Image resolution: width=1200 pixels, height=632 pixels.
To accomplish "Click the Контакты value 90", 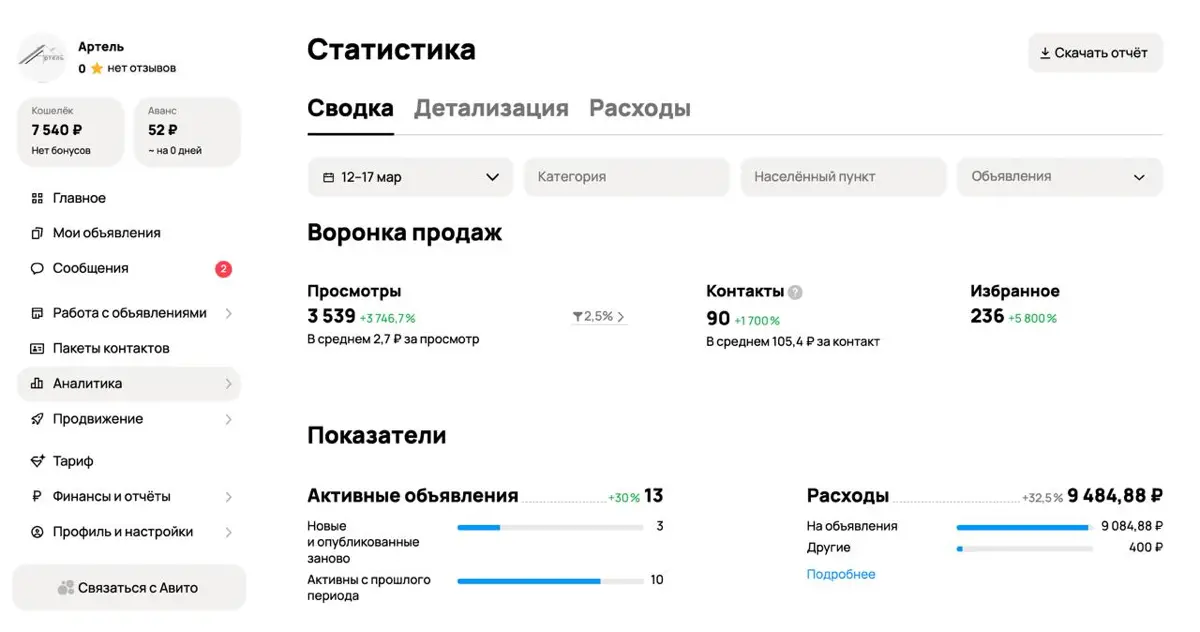I will click(x=718, y=318).
